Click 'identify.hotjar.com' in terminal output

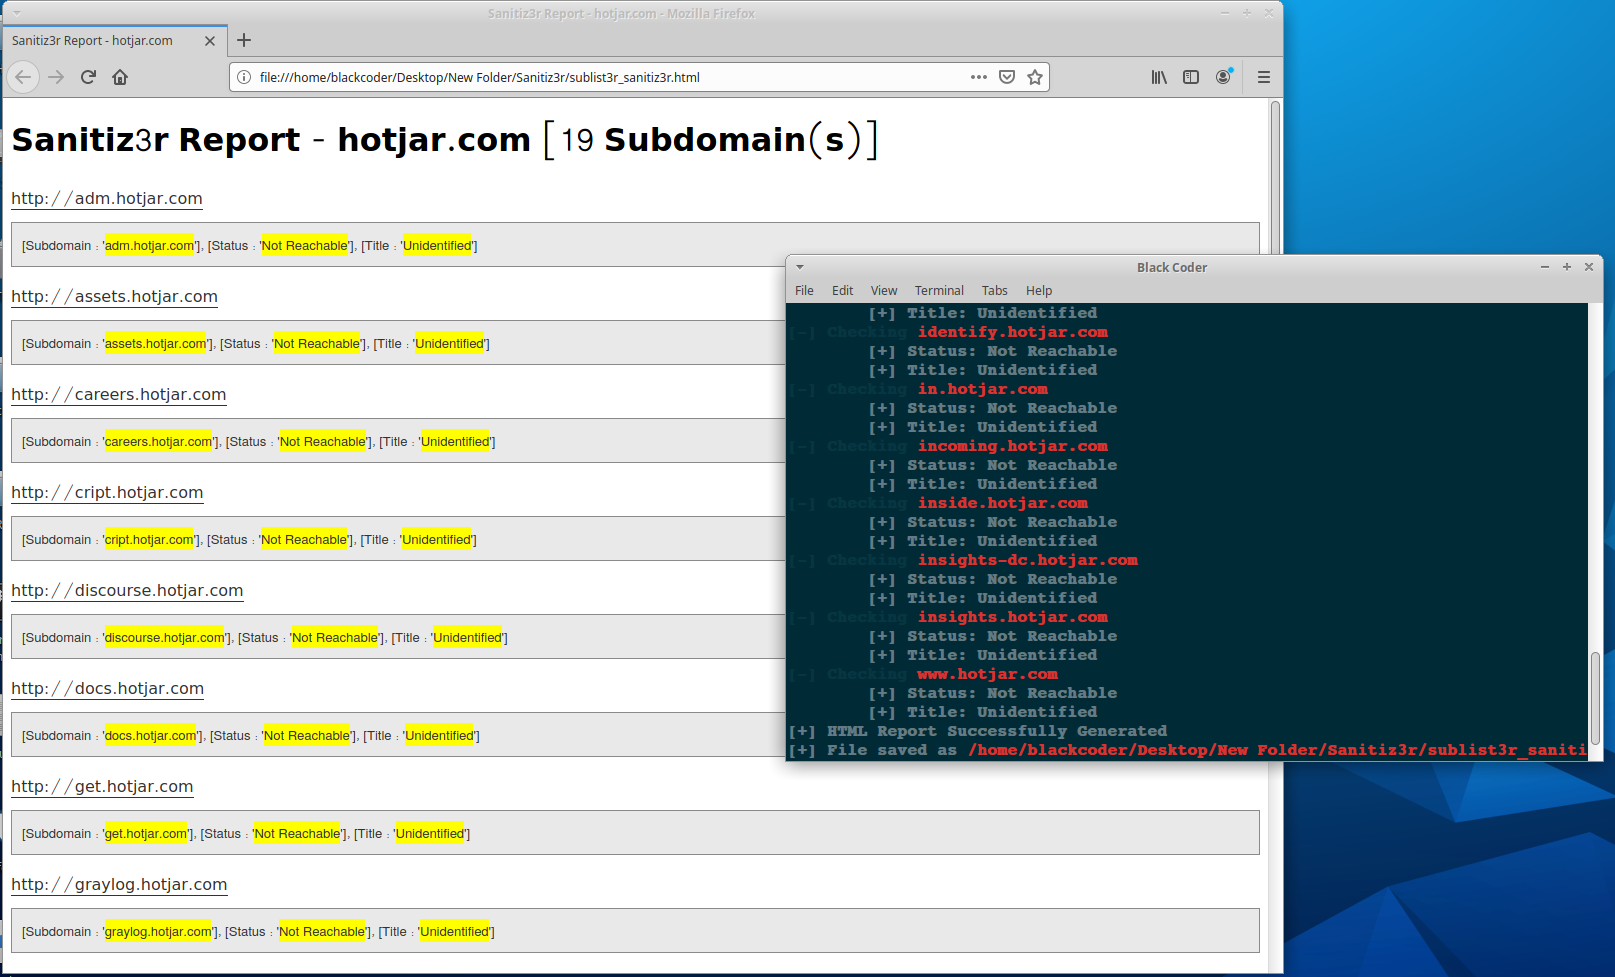pyautogui.click(x=1012, y=332)
